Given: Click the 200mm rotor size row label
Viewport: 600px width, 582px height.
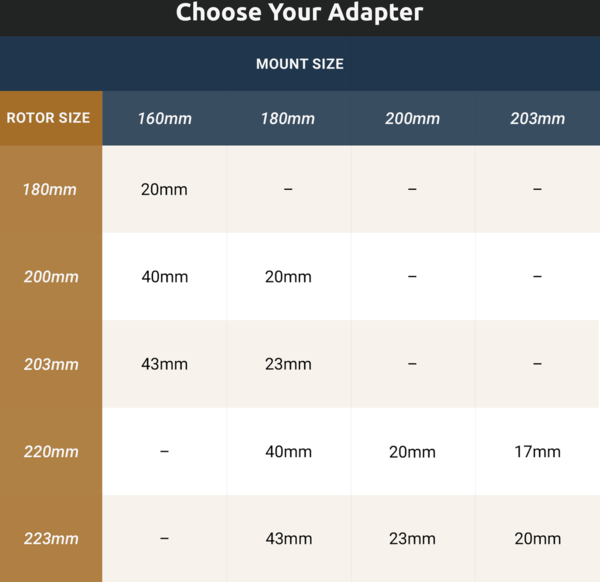Looking at the screenshot, I should 51,276.
